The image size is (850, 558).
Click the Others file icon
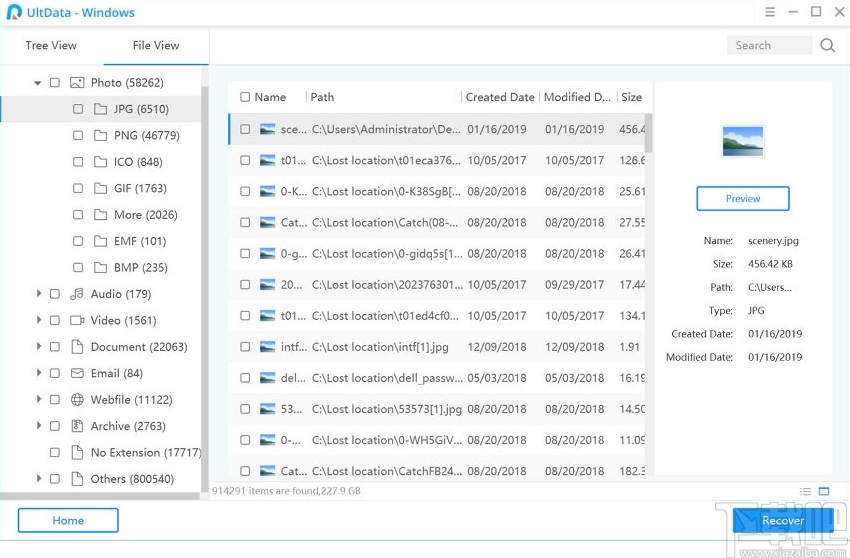pos(77,479)
